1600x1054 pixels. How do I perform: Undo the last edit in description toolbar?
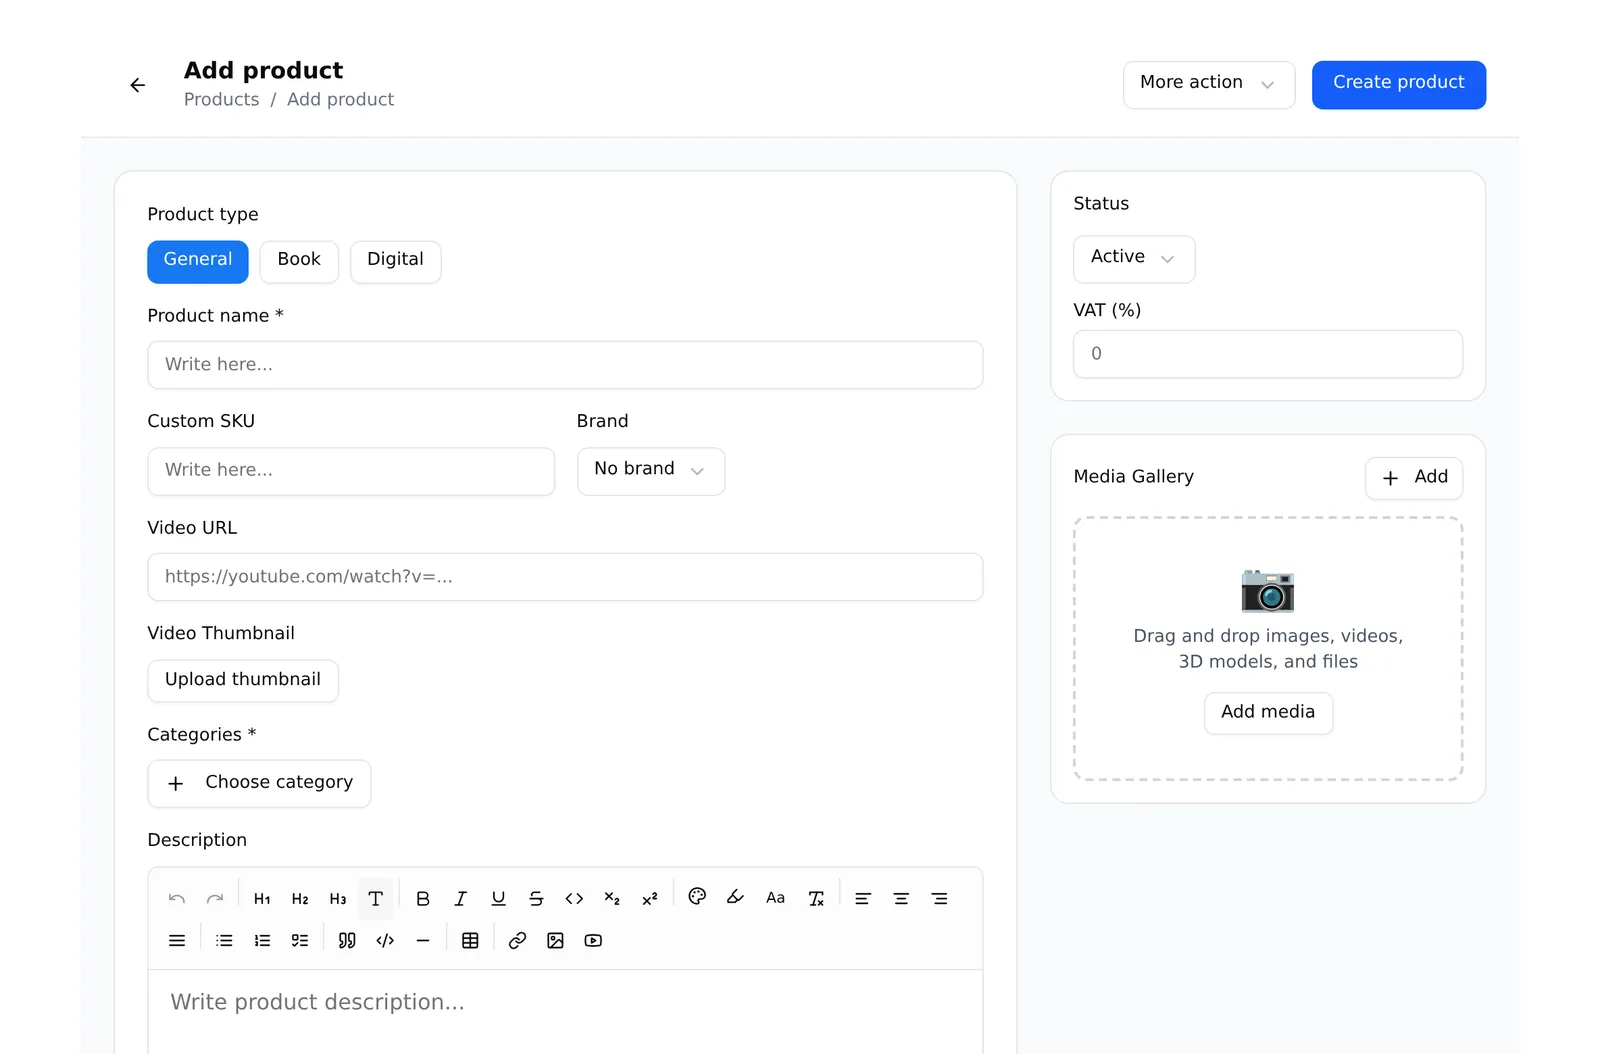(177, 899)
